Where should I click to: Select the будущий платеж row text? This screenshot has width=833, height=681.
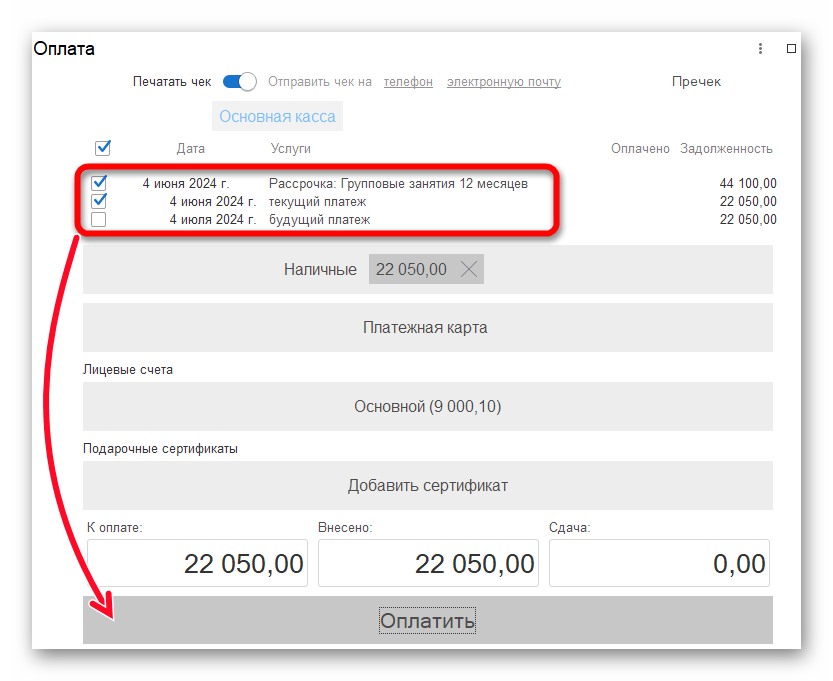319,220
